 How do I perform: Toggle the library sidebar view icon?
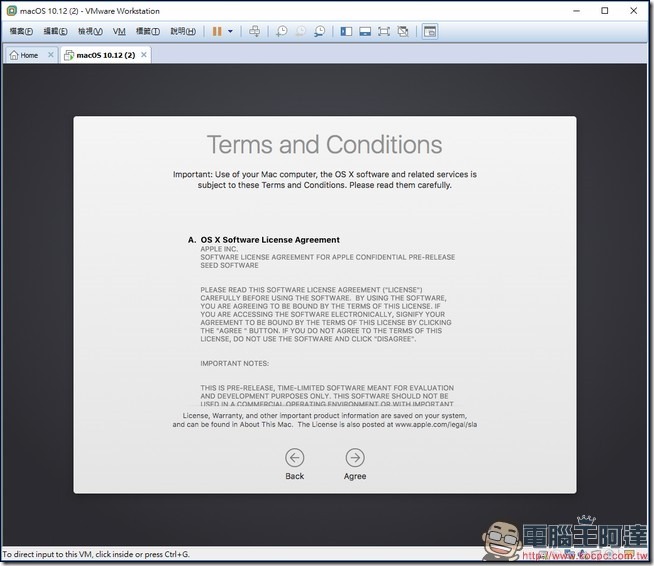(346, 31)
